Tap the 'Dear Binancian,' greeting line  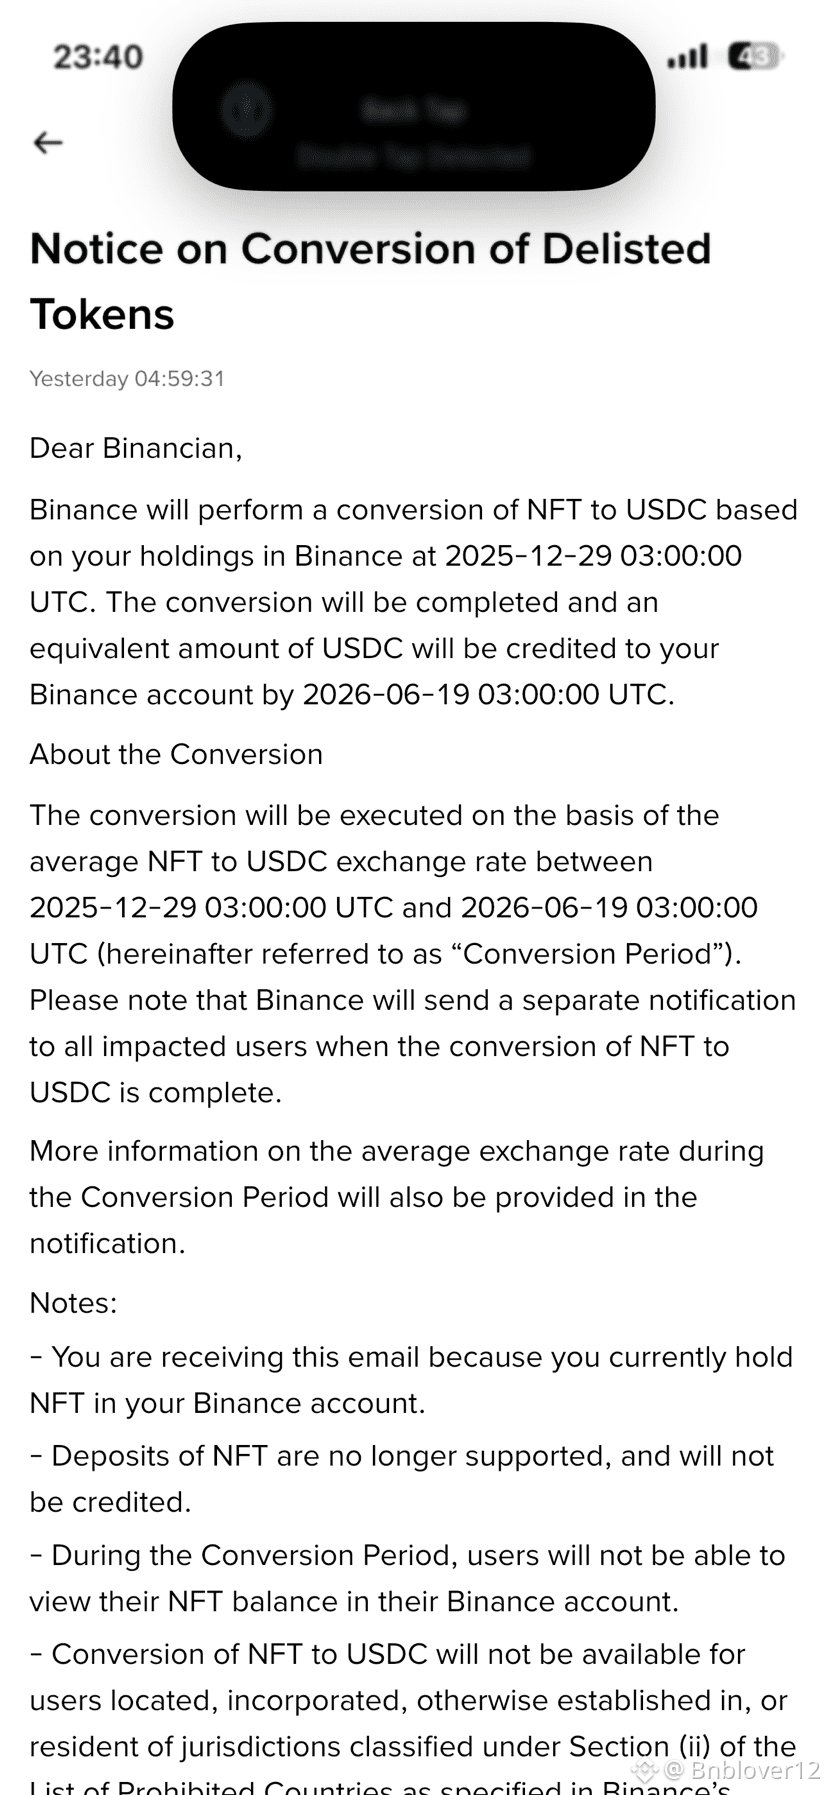[136, 448]
